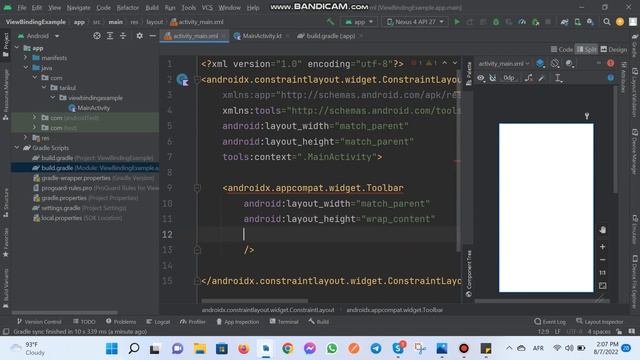This screenshot has height=360, width=640.
Task: Expand the res folder
Action: tap(26, 138)
